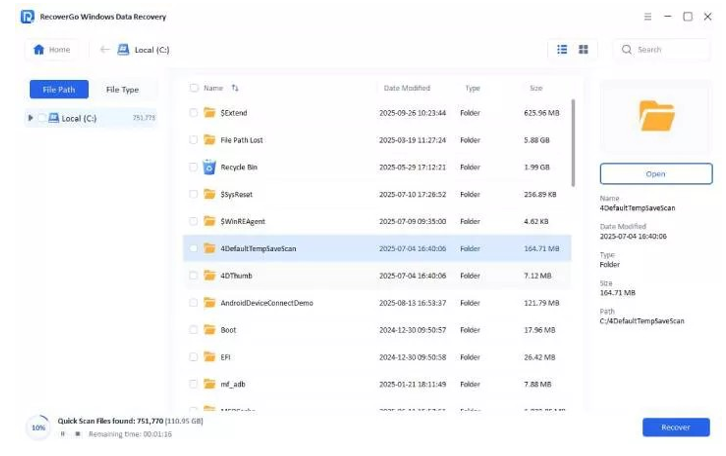Viewport: 726px width, 456px height.
Task: Click the RecoverGo app logo icon
Action: [27, 17]
